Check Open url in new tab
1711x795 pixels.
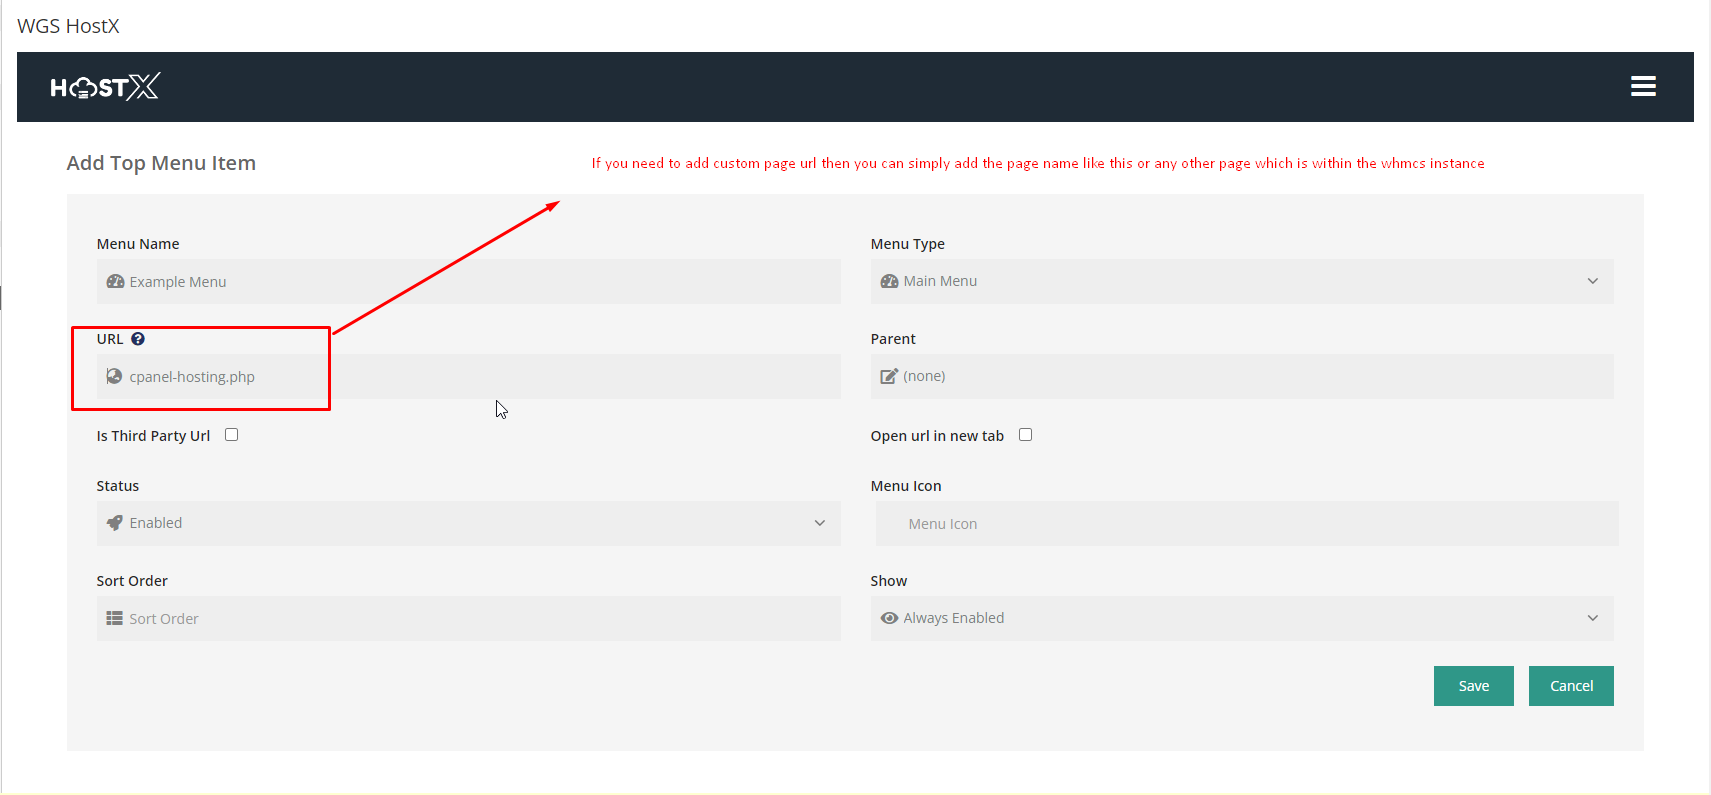(1025, 435)
